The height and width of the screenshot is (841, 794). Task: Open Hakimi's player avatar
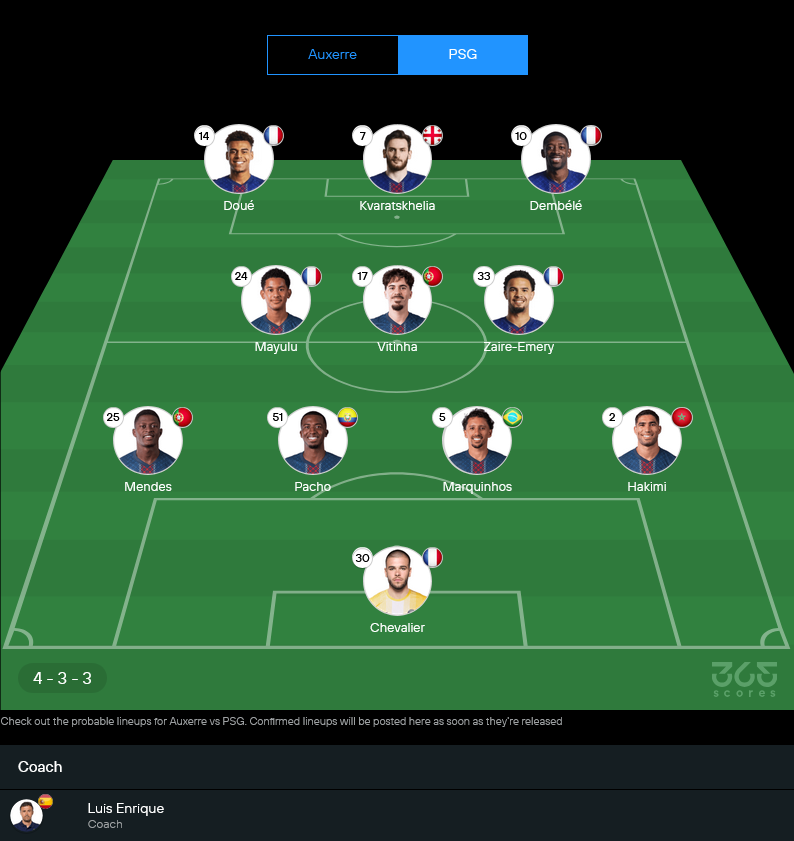[x=647, y=441]
